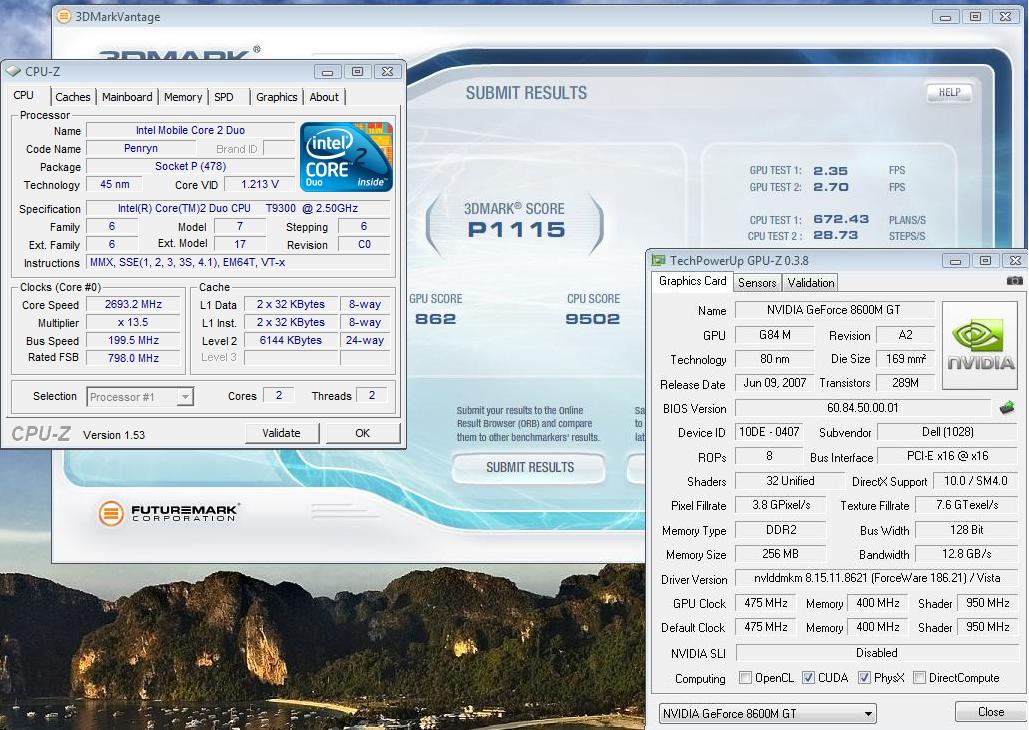Open the Processor #1 selection dropdown
Screen dimensions: 1029x730
(140, 397)
